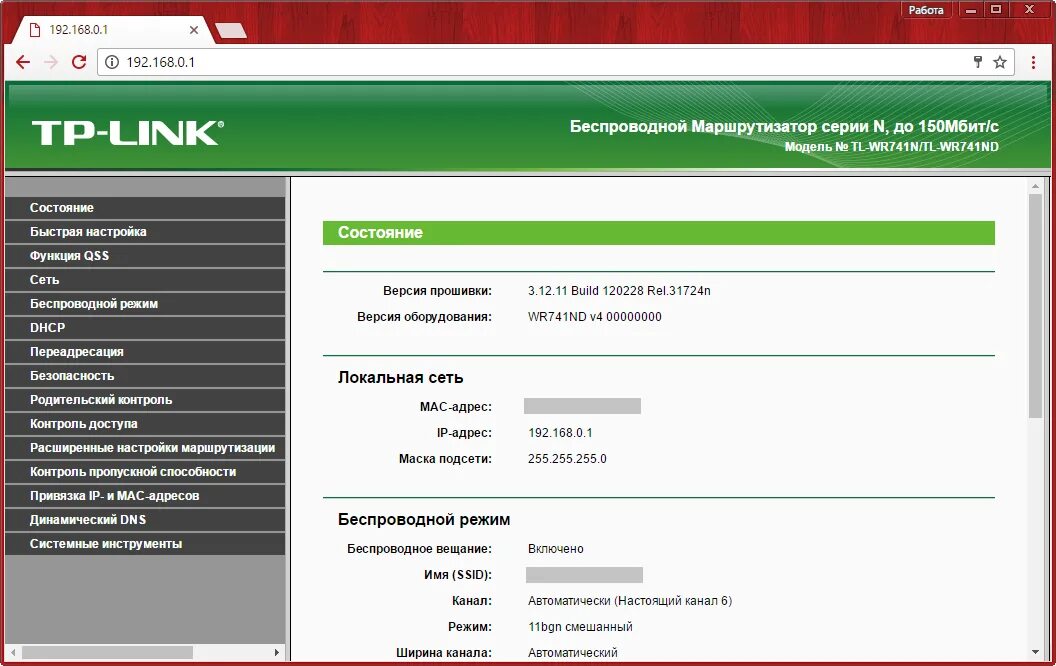The width and height of the screenshot is (1056, 666).
Task: Click sidebar horizontal scrollbar left arrow
Action: click(x=13, y=653)
